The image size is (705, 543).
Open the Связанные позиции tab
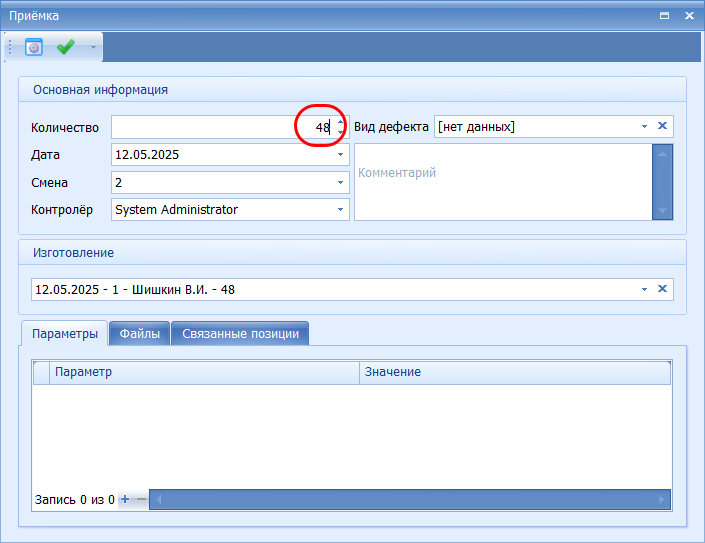click(x=241, y=334)
